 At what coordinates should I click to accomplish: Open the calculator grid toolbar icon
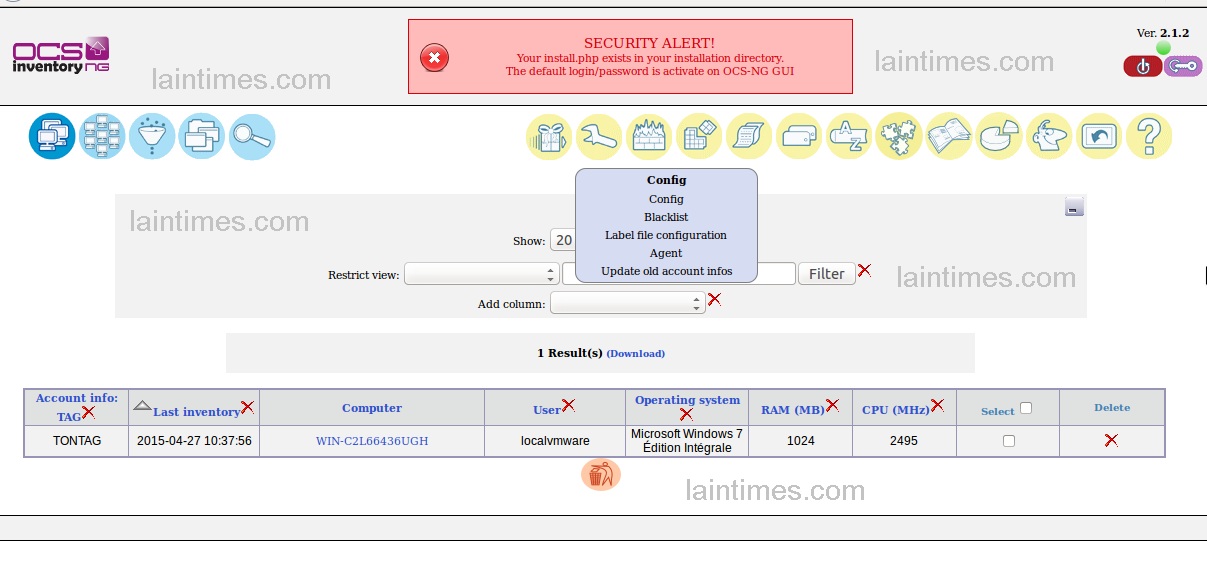point(699,136)
